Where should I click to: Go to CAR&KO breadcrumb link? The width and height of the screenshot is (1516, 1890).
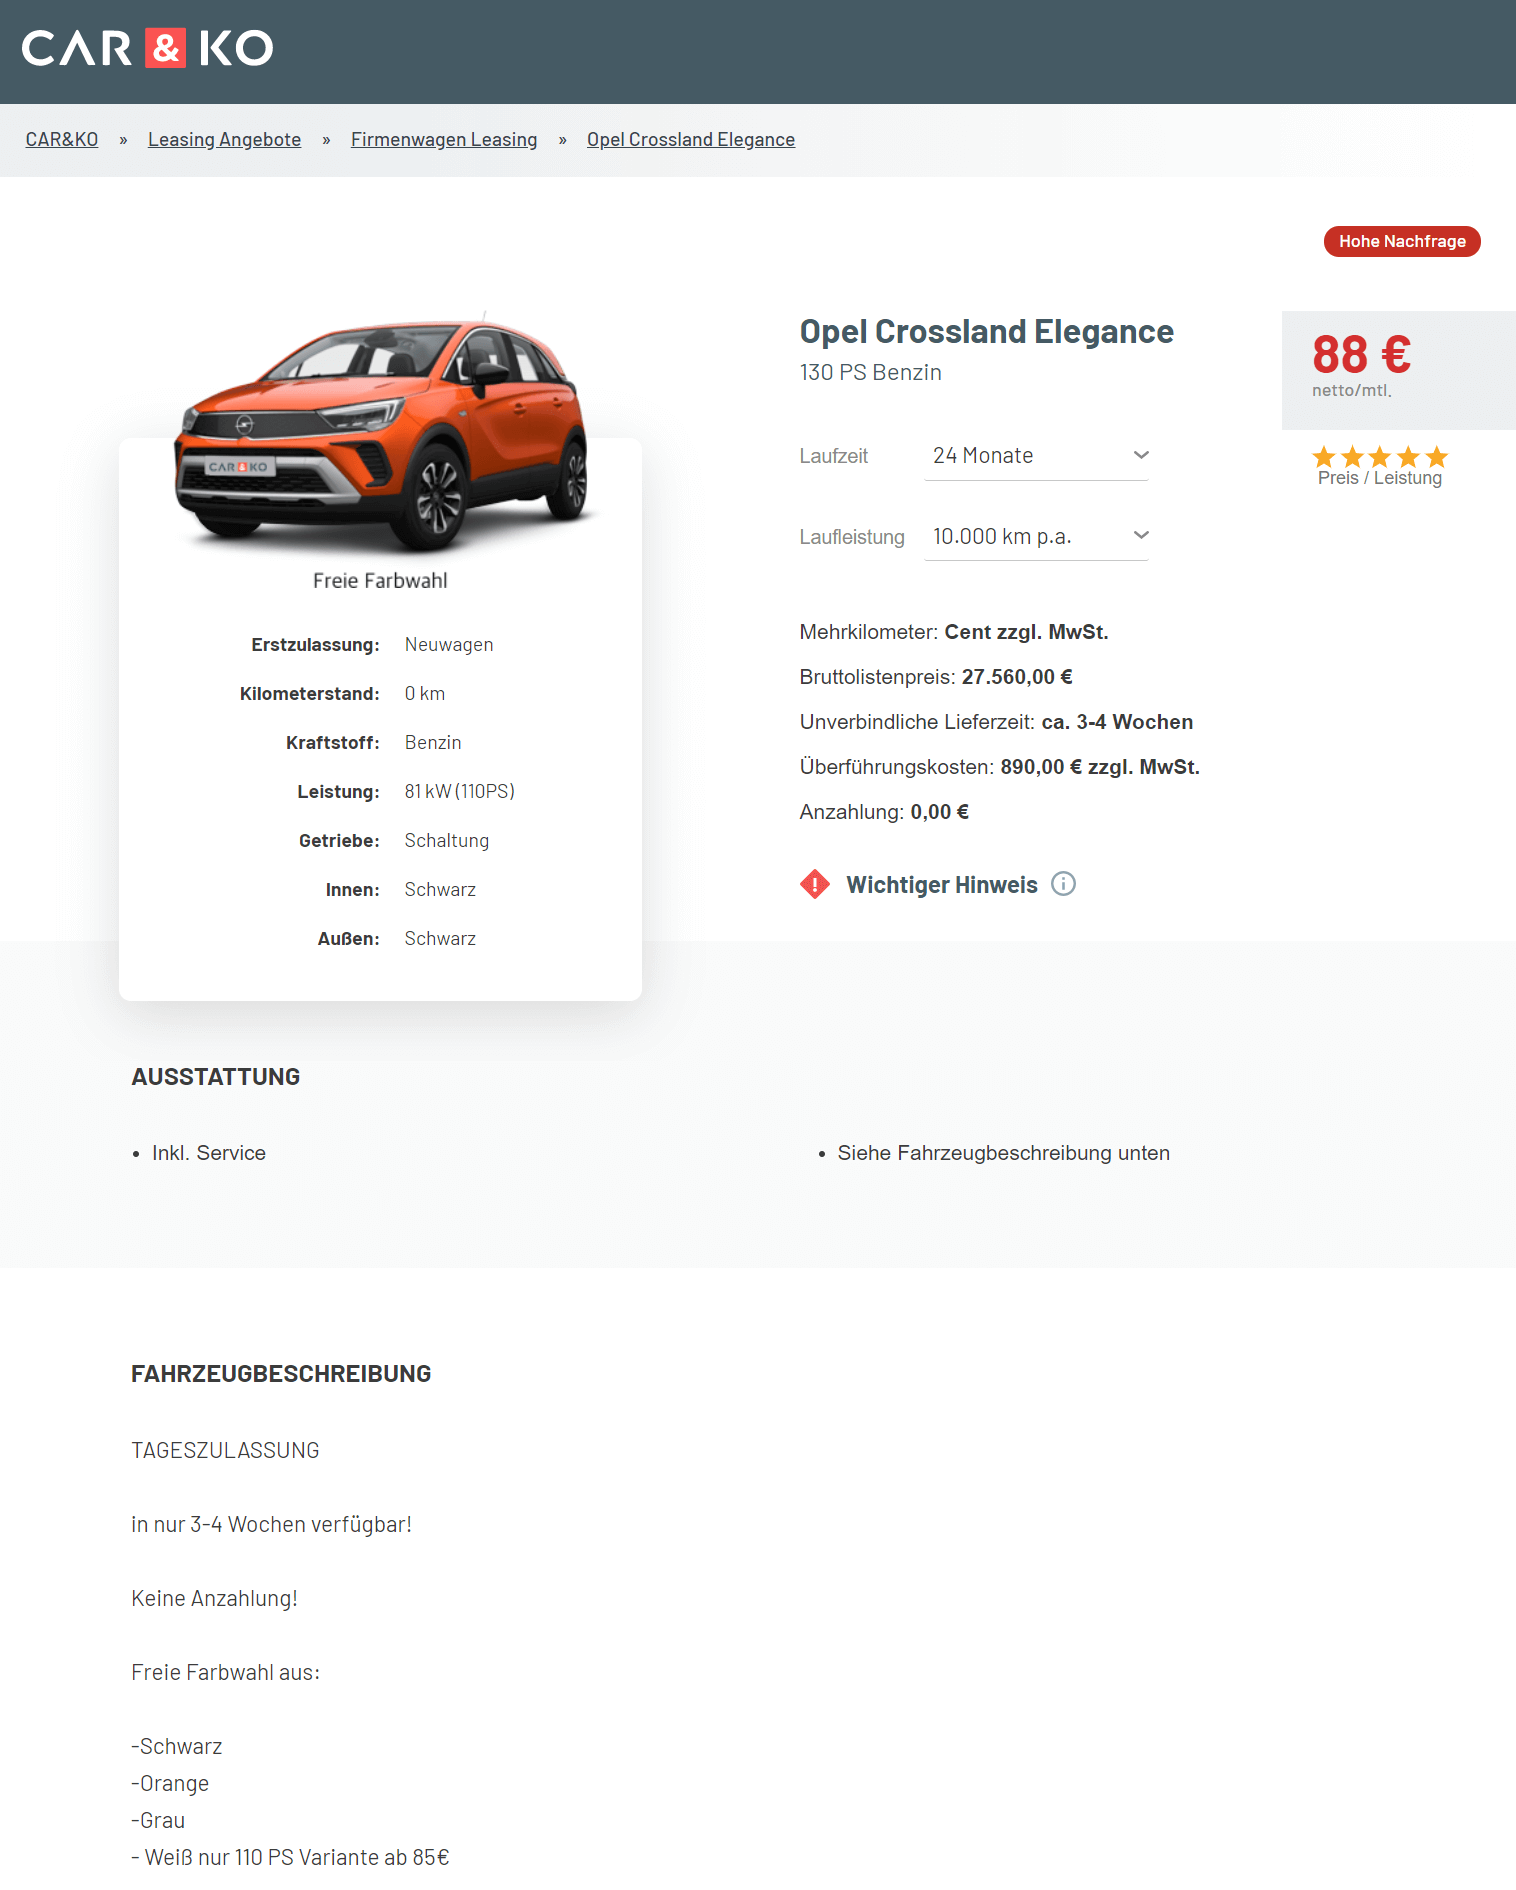pyautogui.click(x=62, y=140)
